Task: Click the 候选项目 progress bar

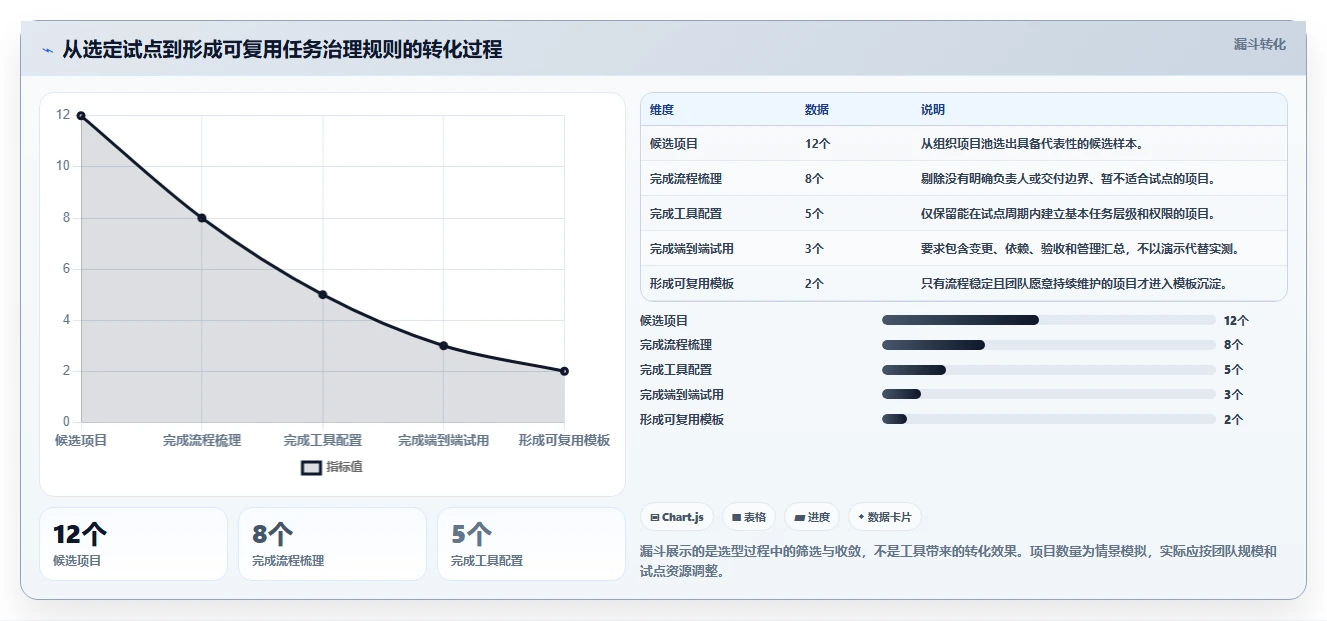Action: tap(1048, 320)
